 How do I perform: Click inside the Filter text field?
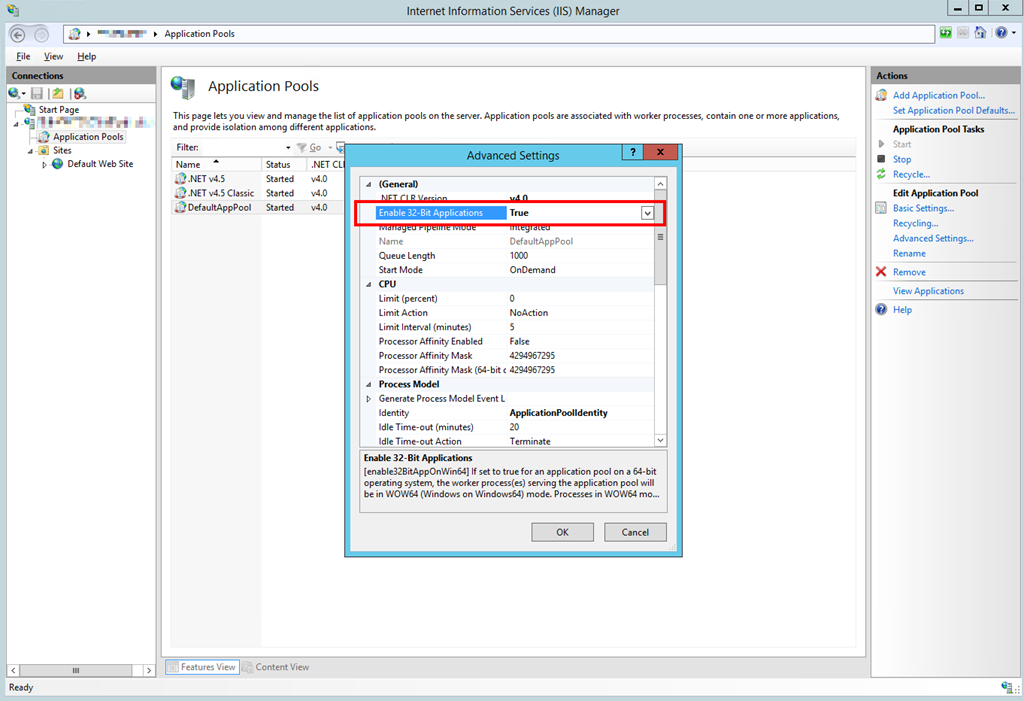pos(243,148)
